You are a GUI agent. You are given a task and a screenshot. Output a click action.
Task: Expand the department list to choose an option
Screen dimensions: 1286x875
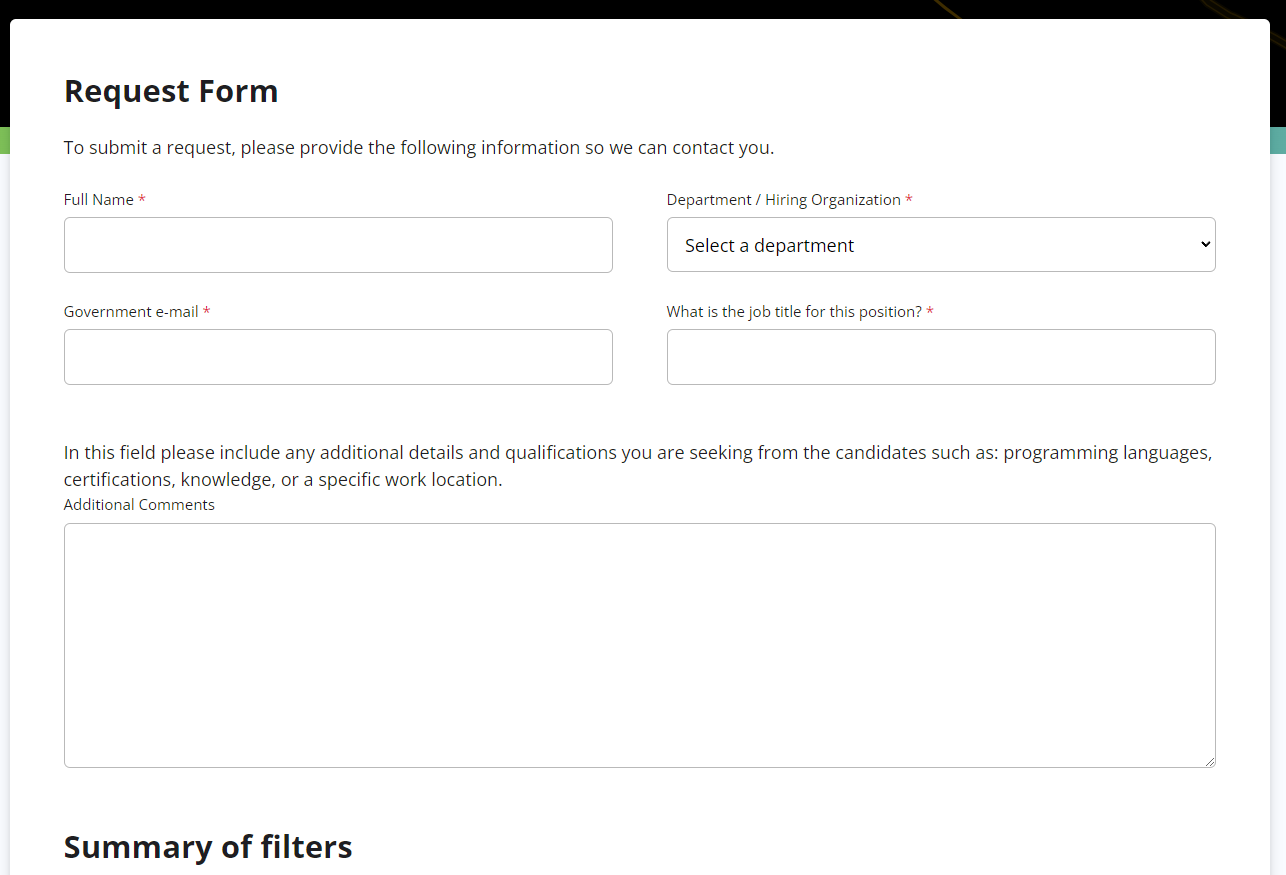tap(940, 244)
